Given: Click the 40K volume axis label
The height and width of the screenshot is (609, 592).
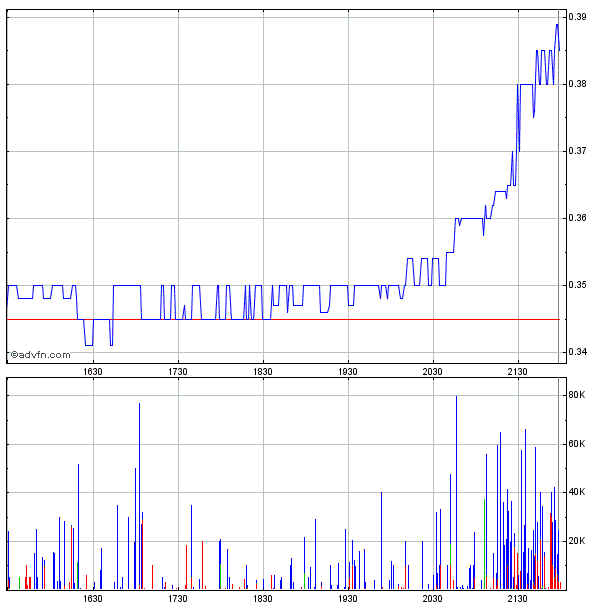Looking at the screenshot, I should click(576, 492).
